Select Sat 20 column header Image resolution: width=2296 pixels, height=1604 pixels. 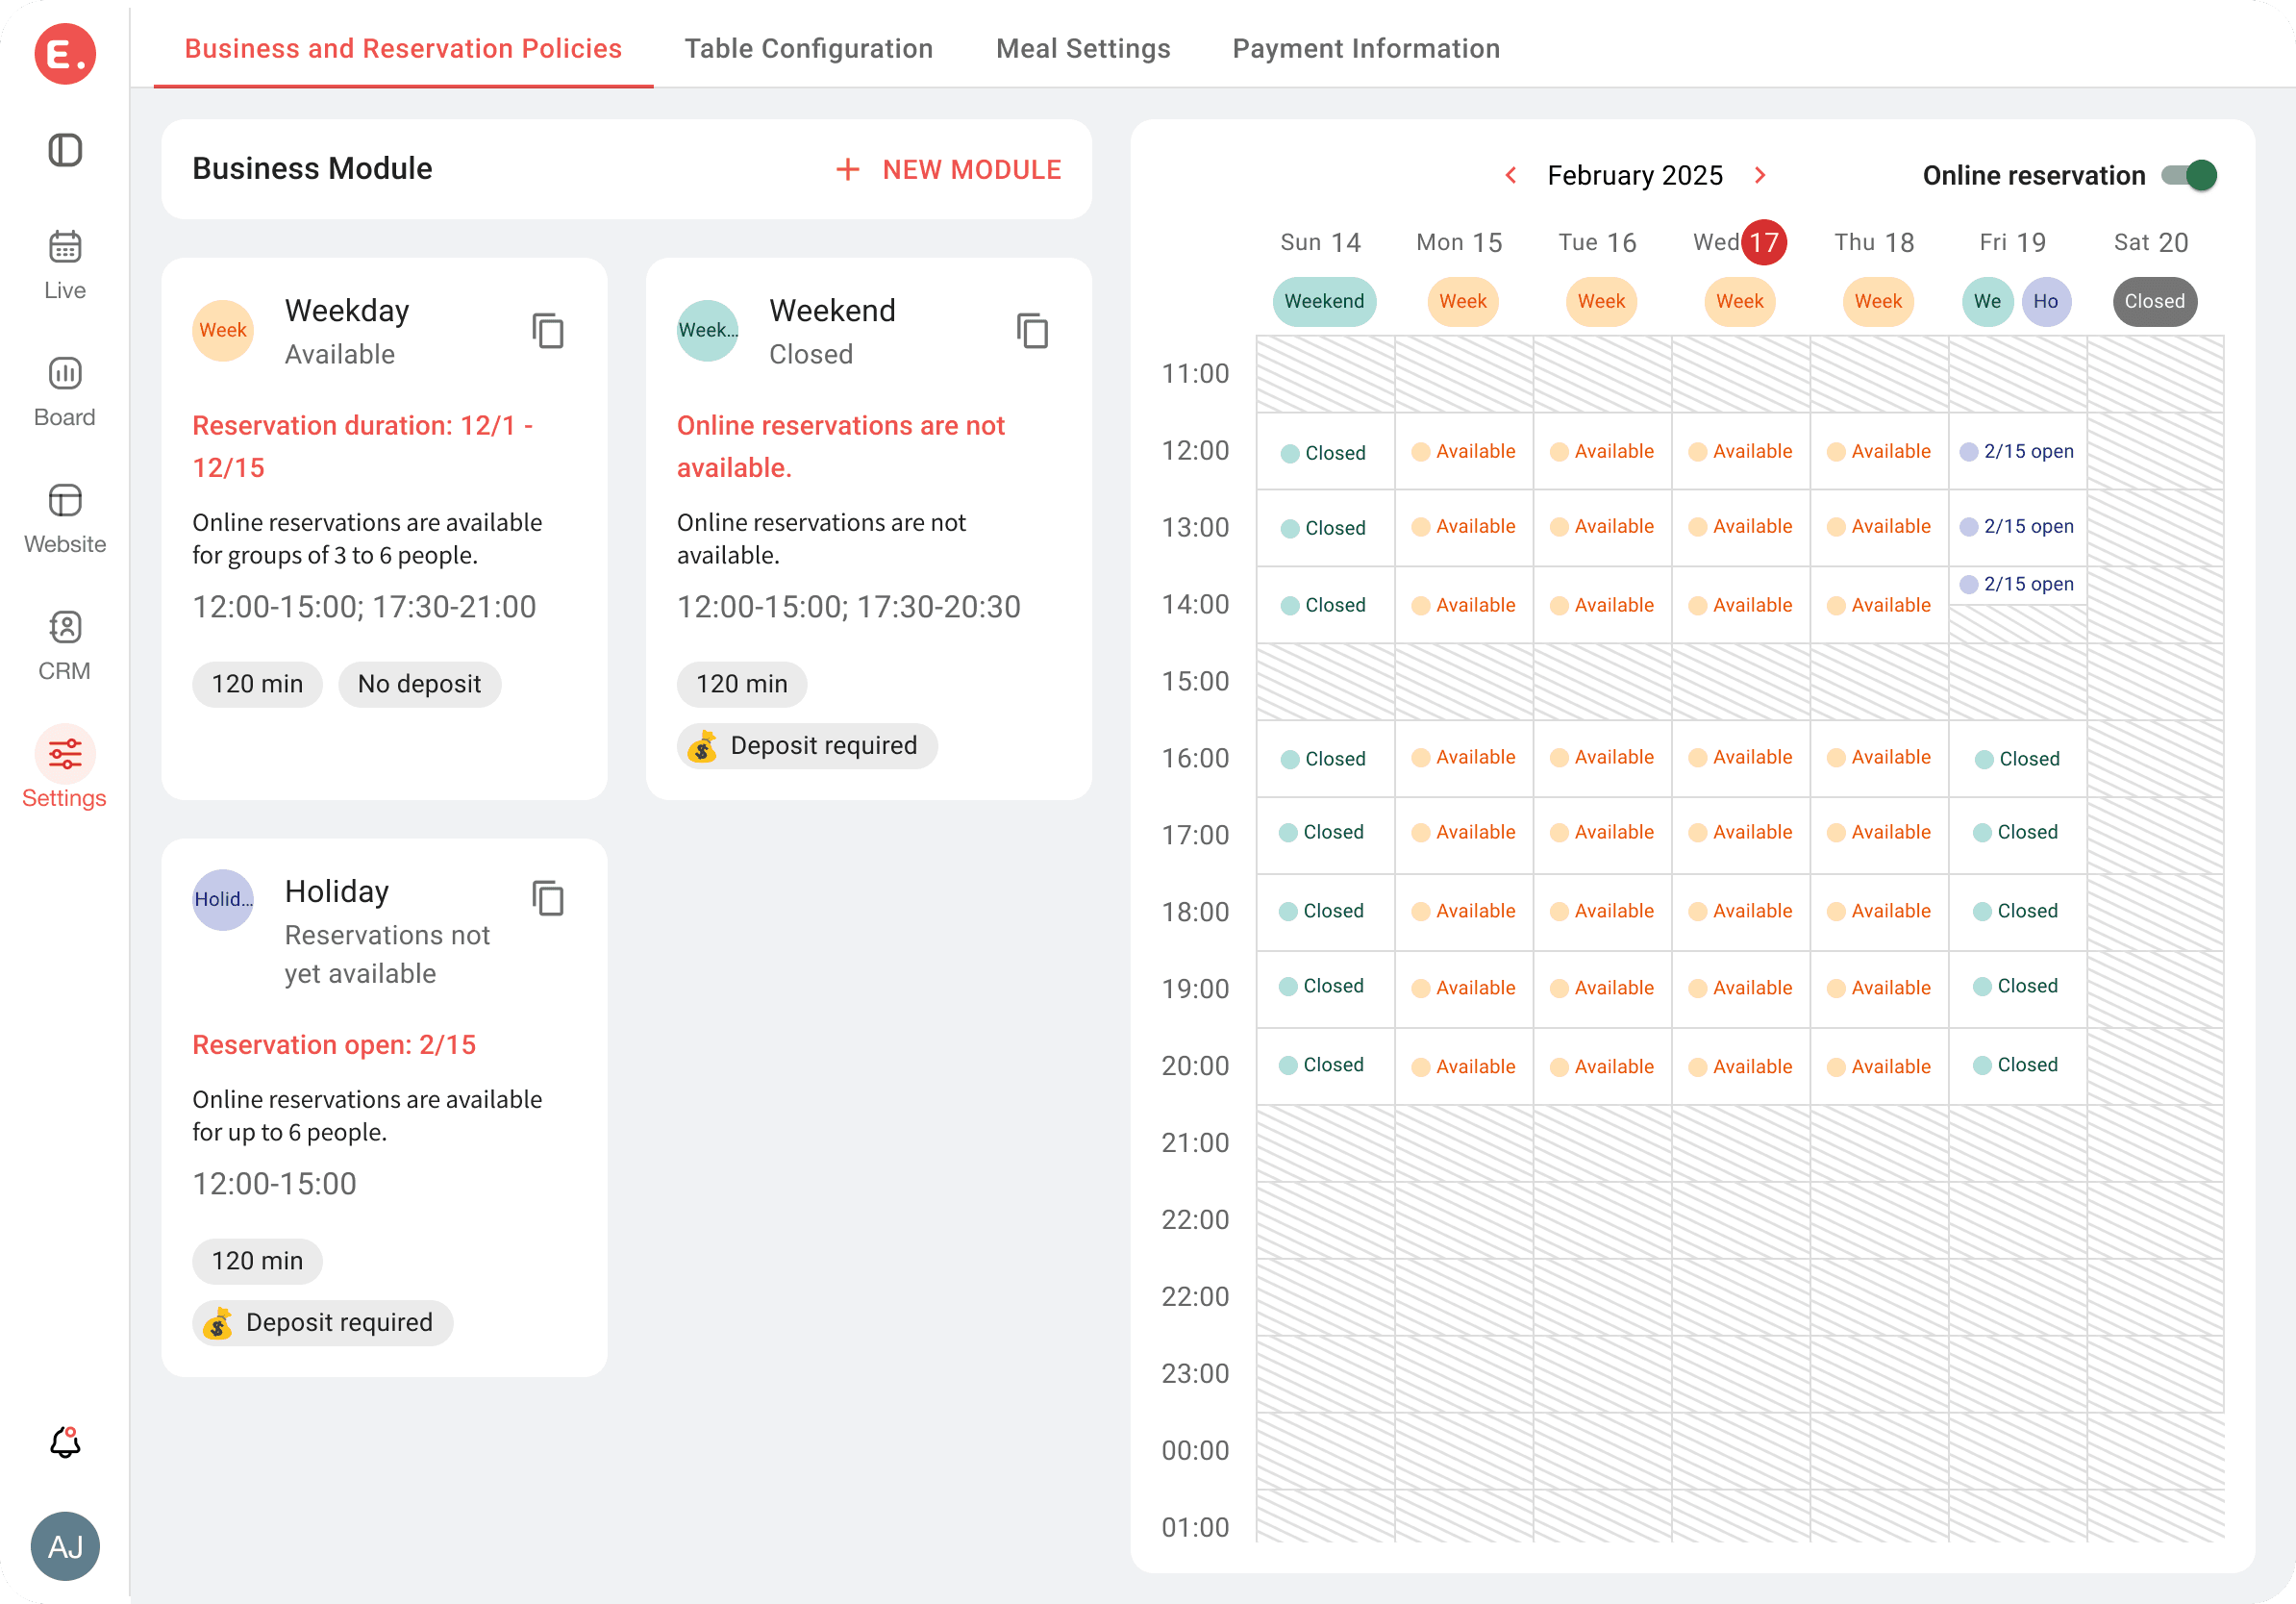(x=2151, y=242)
